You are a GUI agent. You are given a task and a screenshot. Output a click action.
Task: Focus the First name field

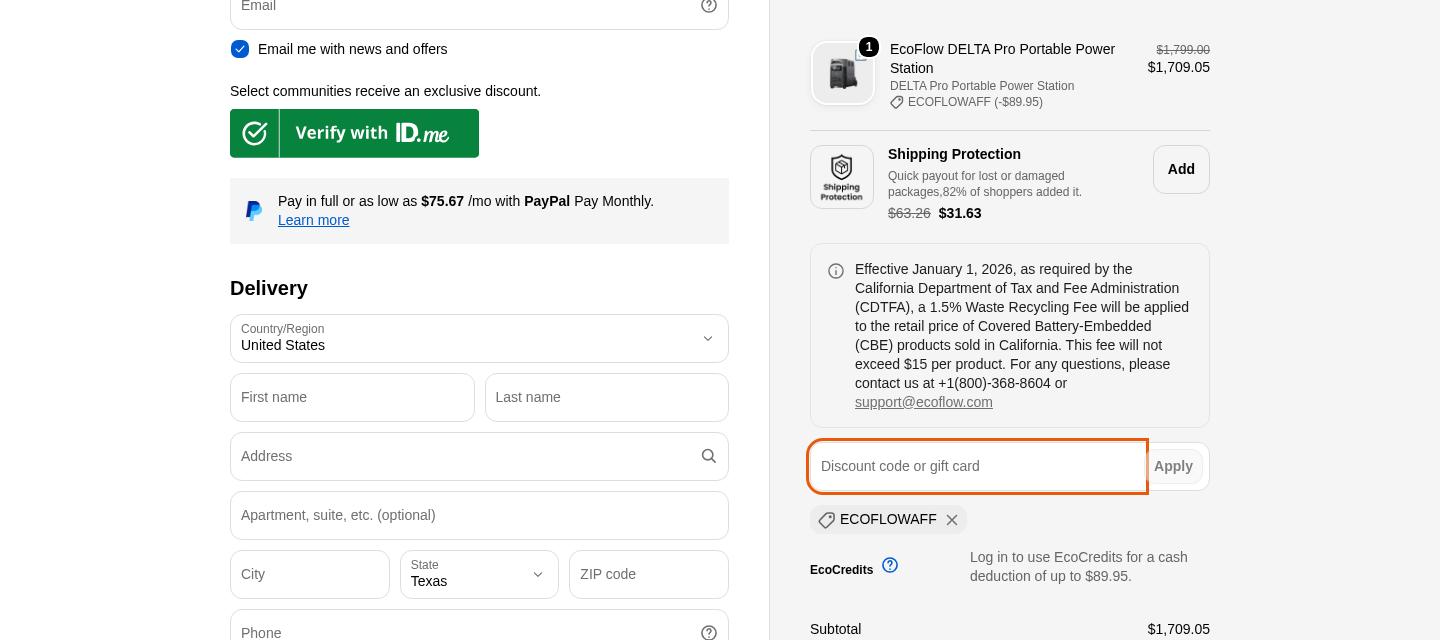coord(352,398)
